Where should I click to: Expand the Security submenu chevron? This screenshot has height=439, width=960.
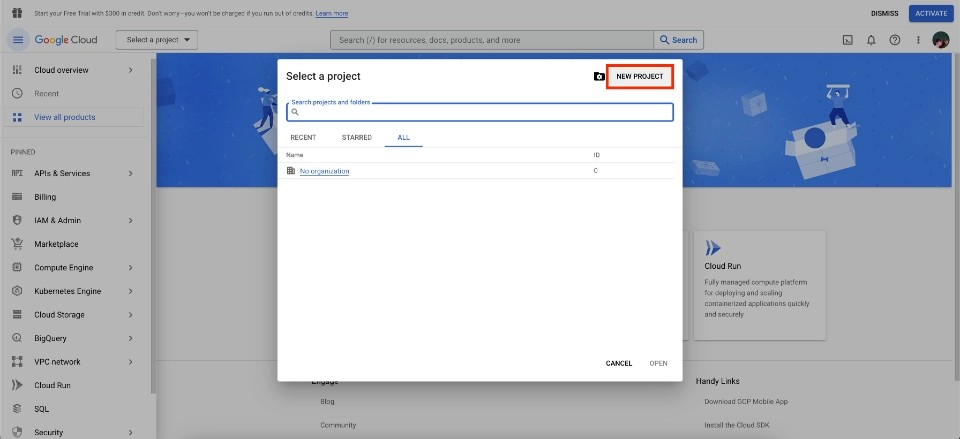tap(130, 432)
